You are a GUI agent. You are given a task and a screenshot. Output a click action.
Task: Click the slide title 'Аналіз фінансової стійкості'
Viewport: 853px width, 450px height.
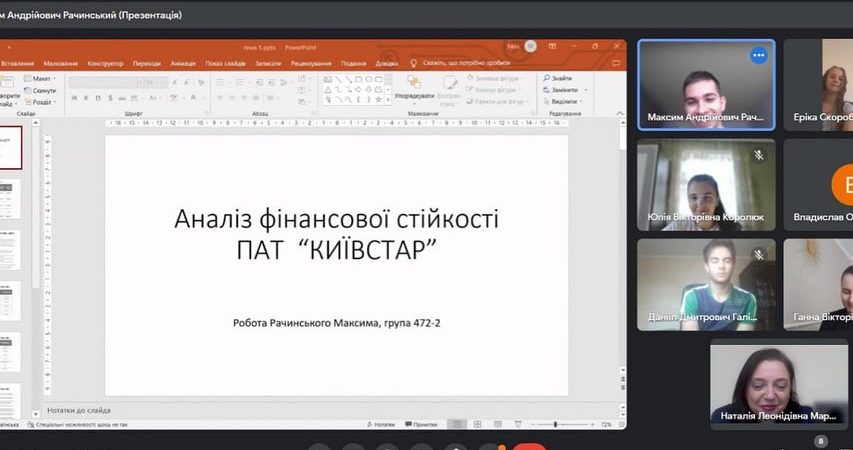[336, 218]
